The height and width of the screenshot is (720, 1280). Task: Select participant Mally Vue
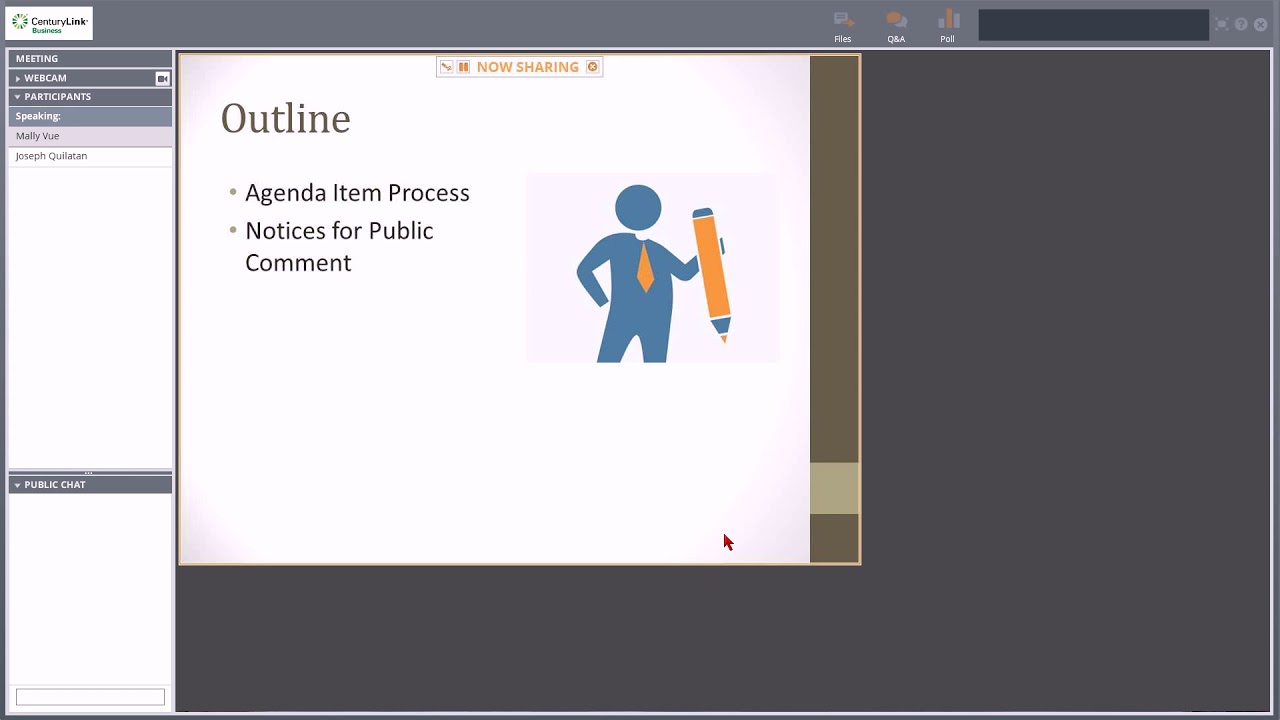(90, 136)
